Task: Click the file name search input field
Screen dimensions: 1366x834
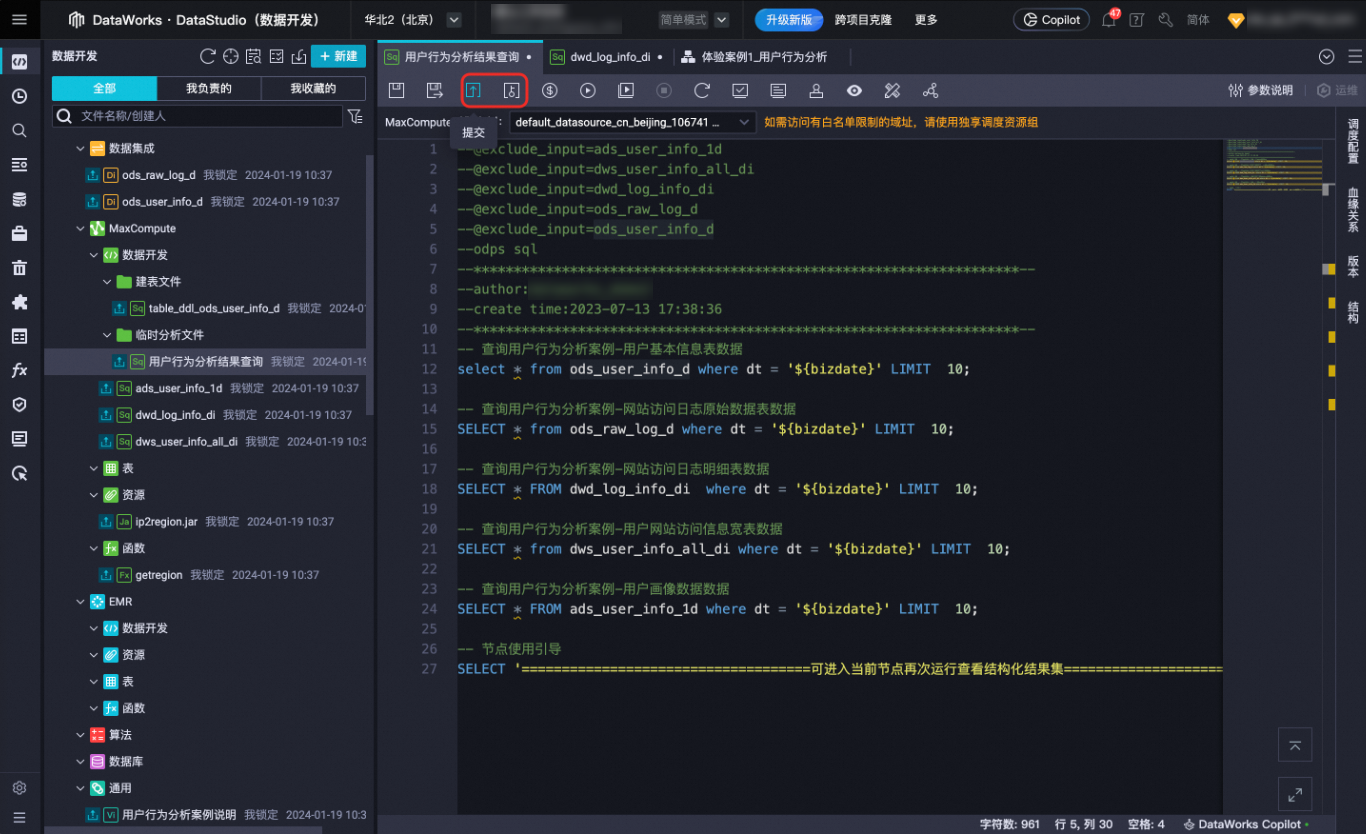Action: click(x=198, y=116)
